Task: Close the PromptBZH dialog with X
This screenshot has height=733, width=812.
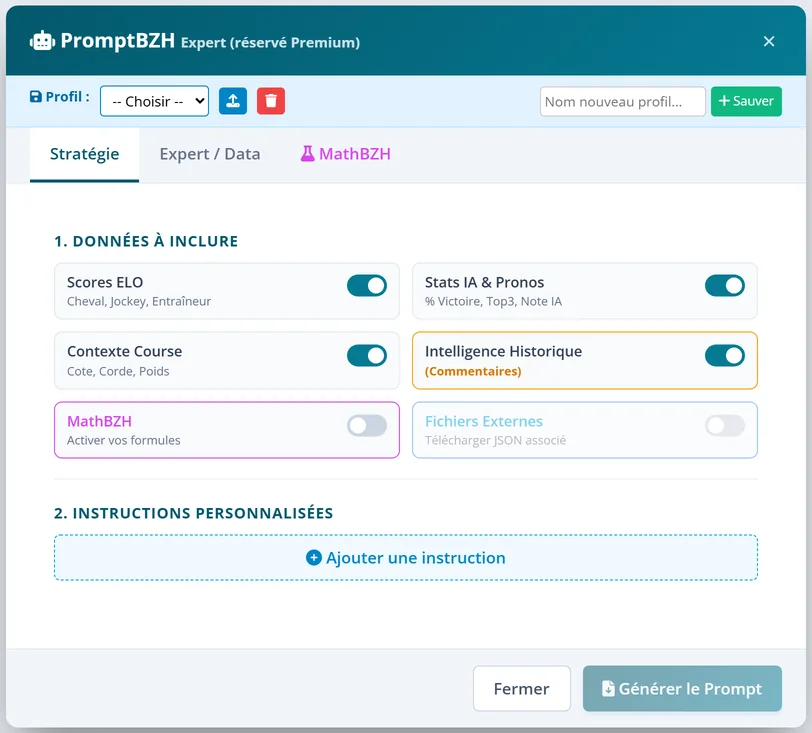Action: point(769,41)
